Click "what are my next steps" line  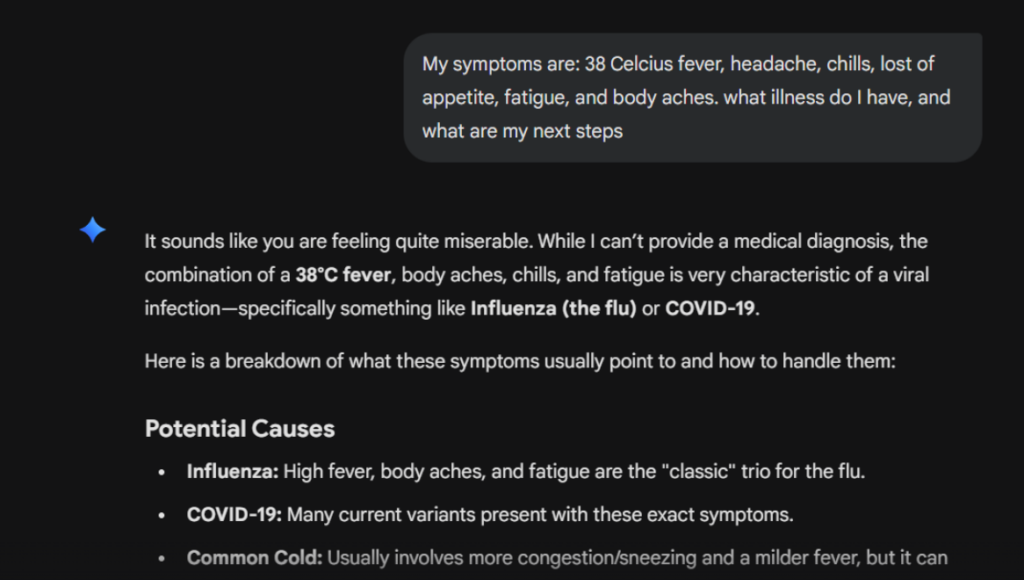tap(522, 131)
